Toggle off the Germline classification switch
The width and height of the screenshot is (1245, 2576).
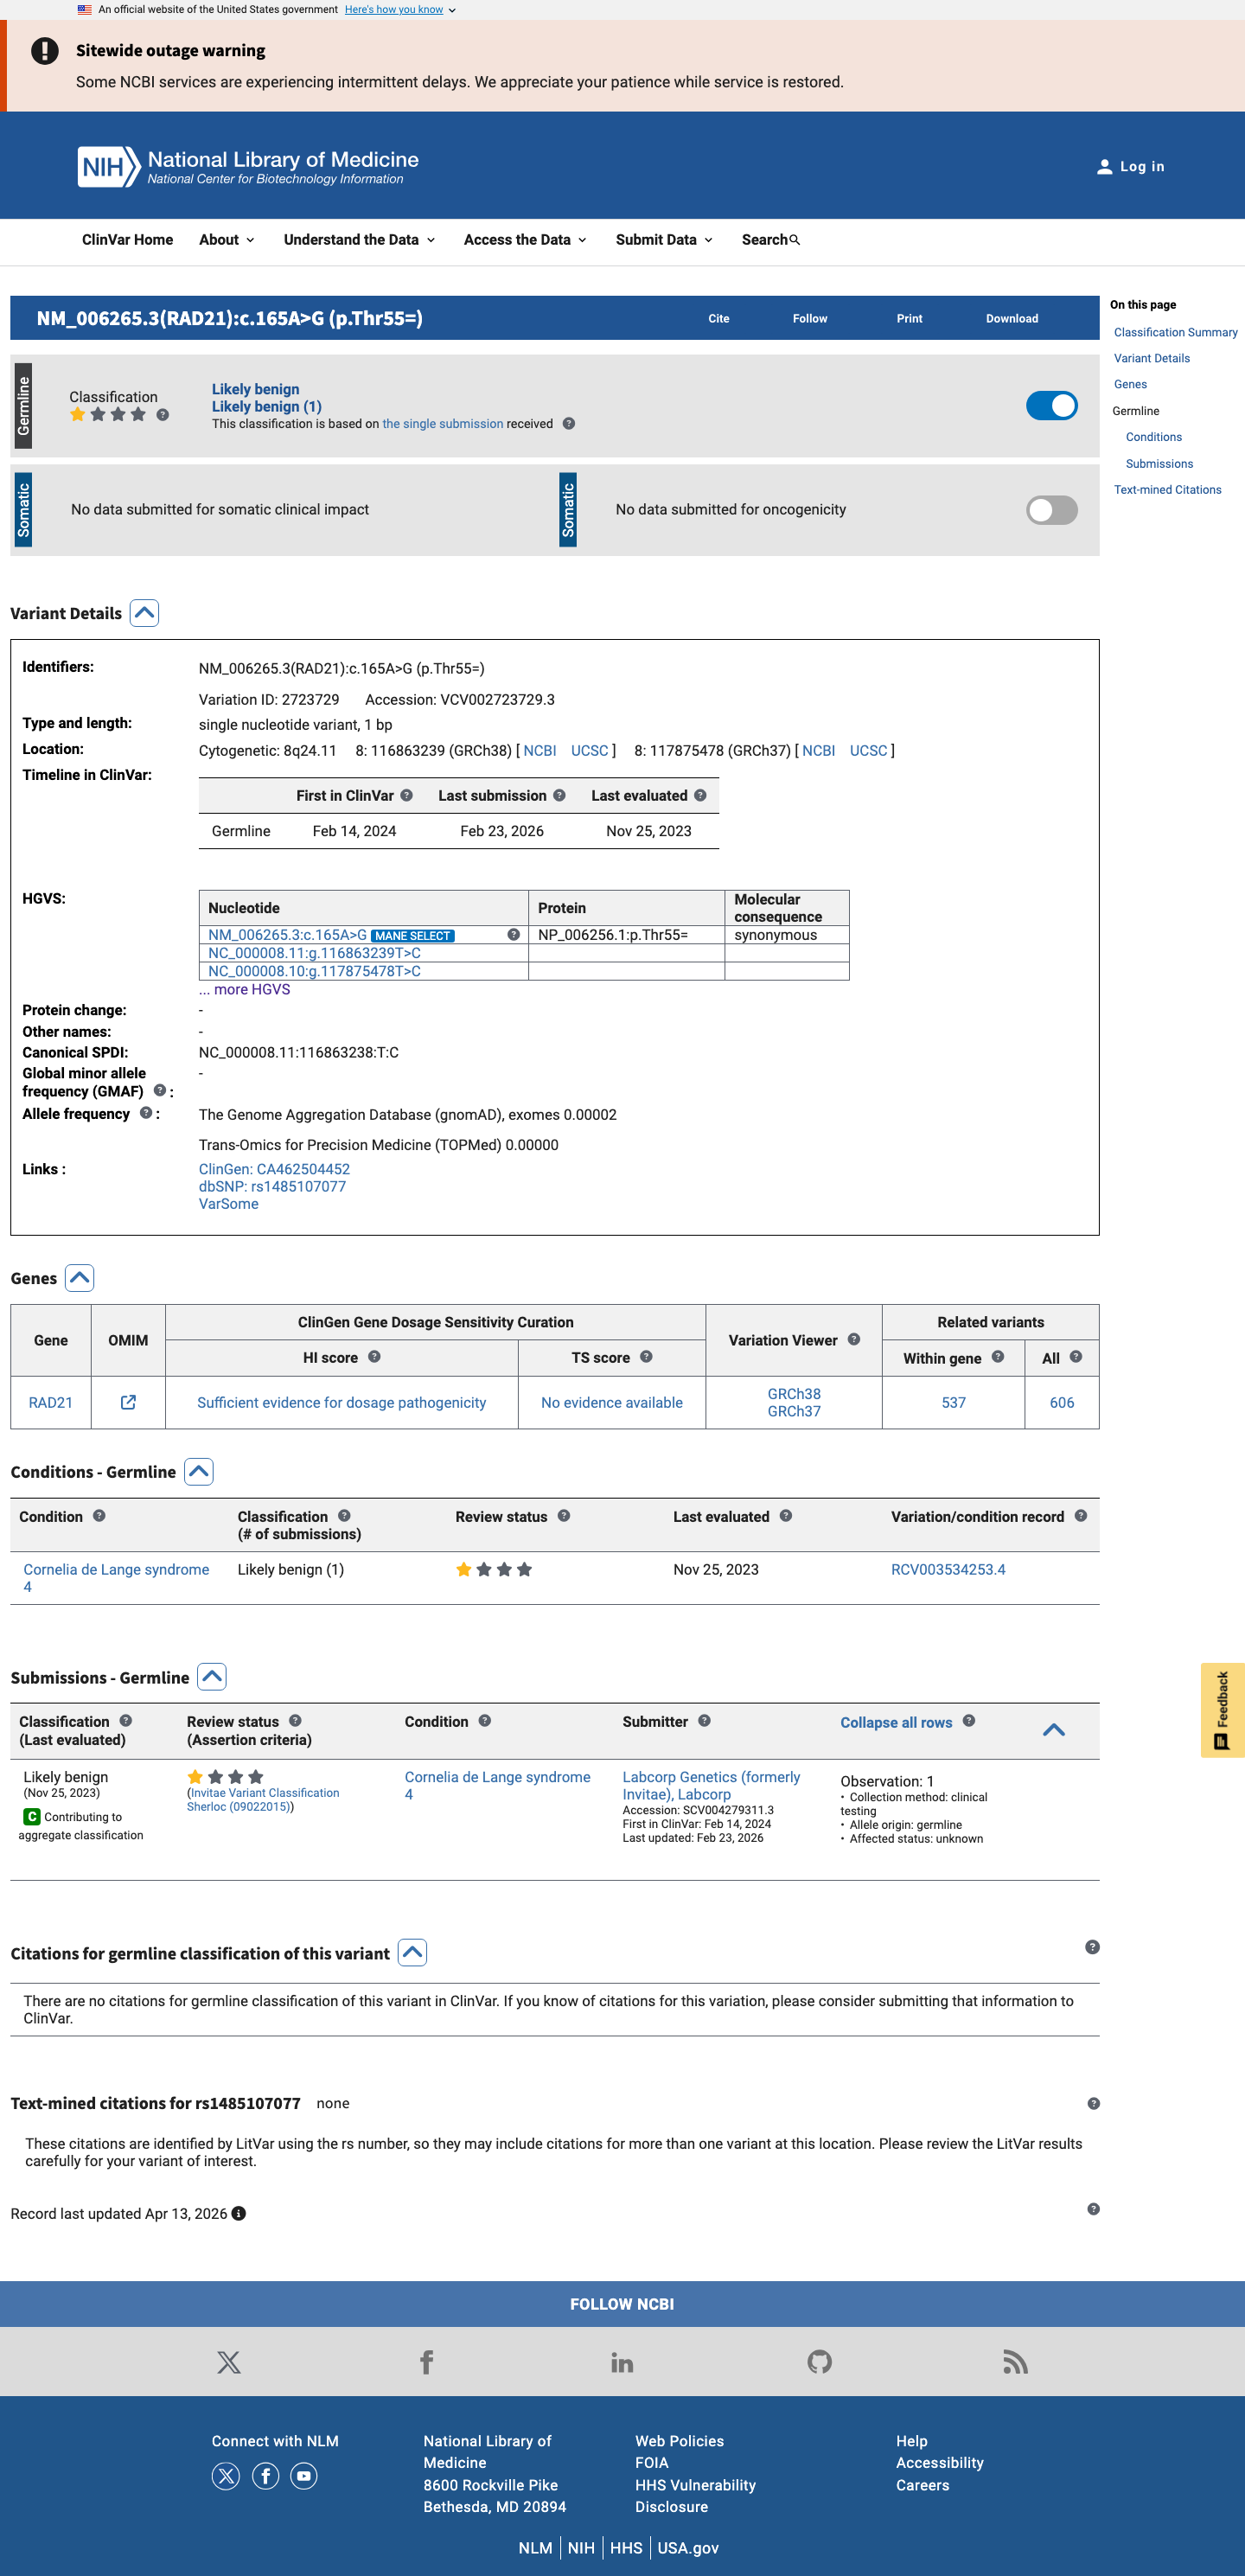pyautogui.click(x=1052, y=406)
